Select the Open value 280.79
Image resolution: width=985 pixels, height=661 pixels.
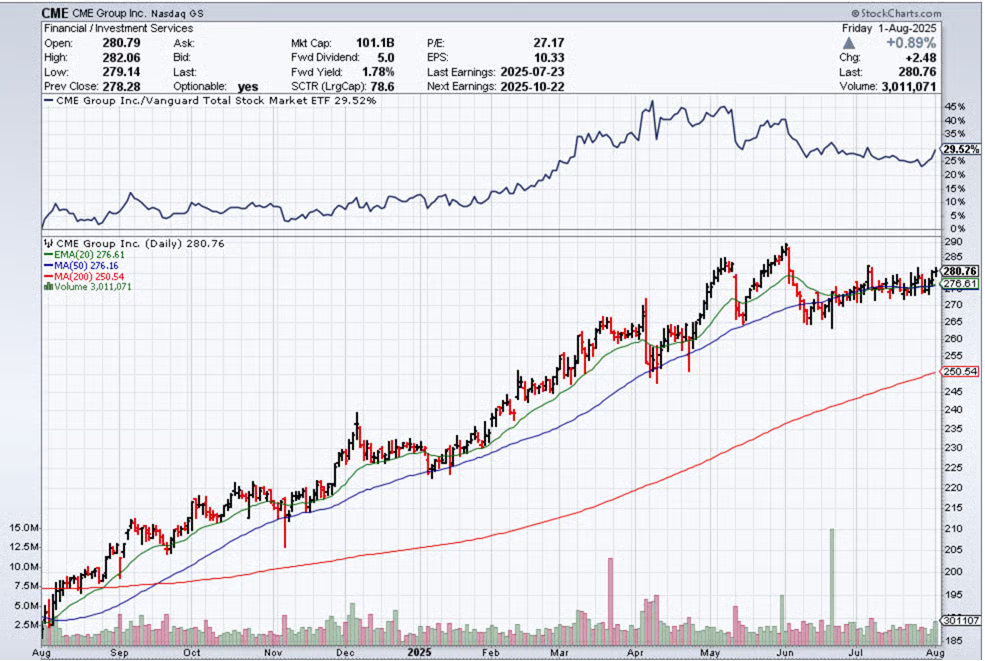click(x=121, y=43)
